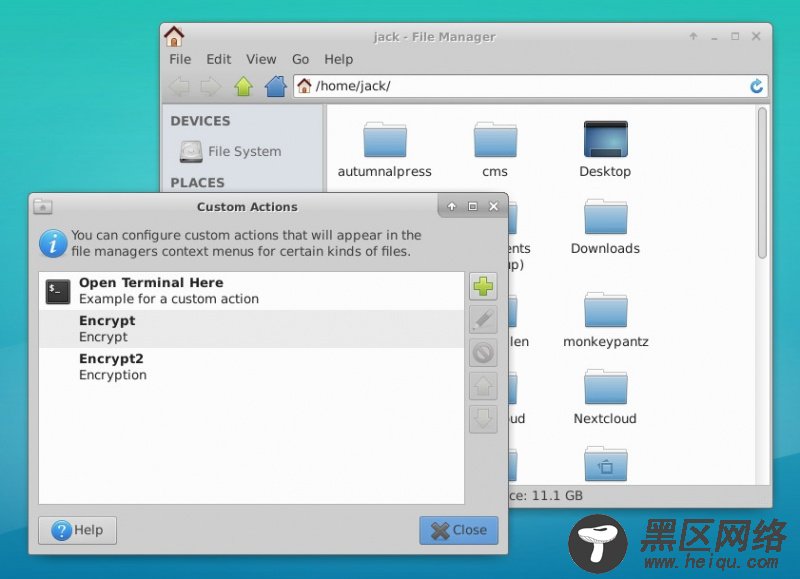Select the Nextcloud folder

click(605, 397)
